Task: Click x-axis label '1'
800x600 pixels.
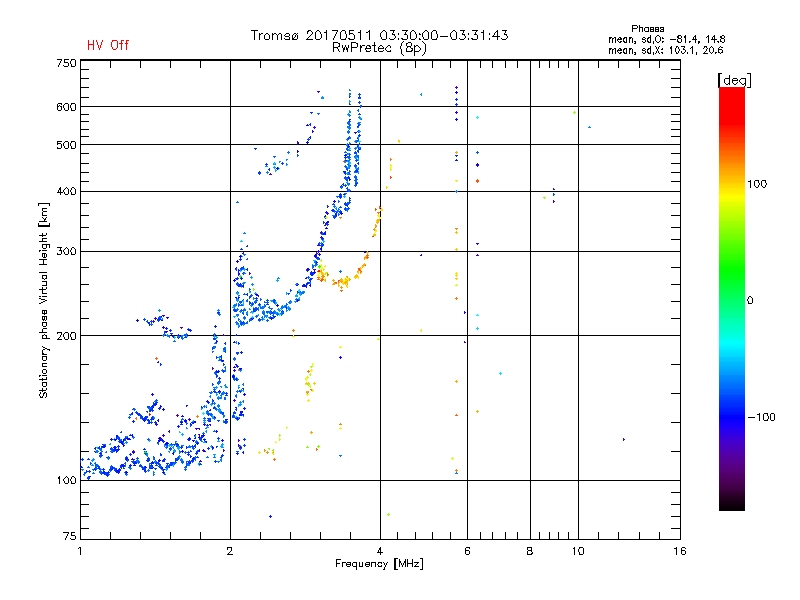Action: point(80,551)
